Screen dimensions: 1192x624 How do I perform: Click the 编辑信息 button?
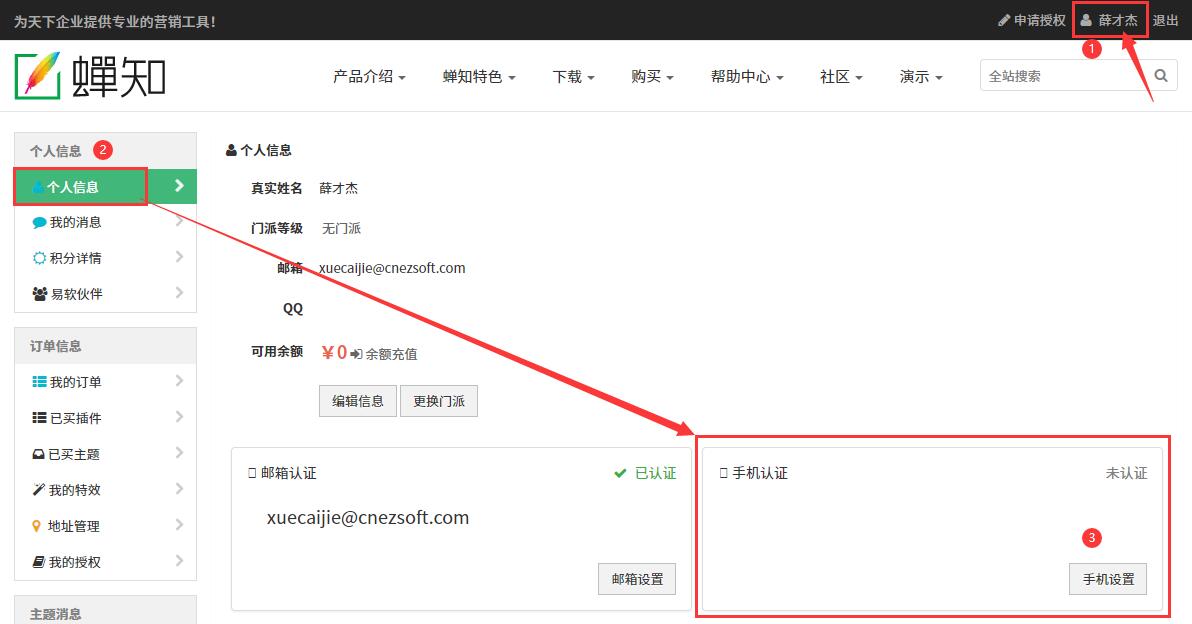(358, 401)
